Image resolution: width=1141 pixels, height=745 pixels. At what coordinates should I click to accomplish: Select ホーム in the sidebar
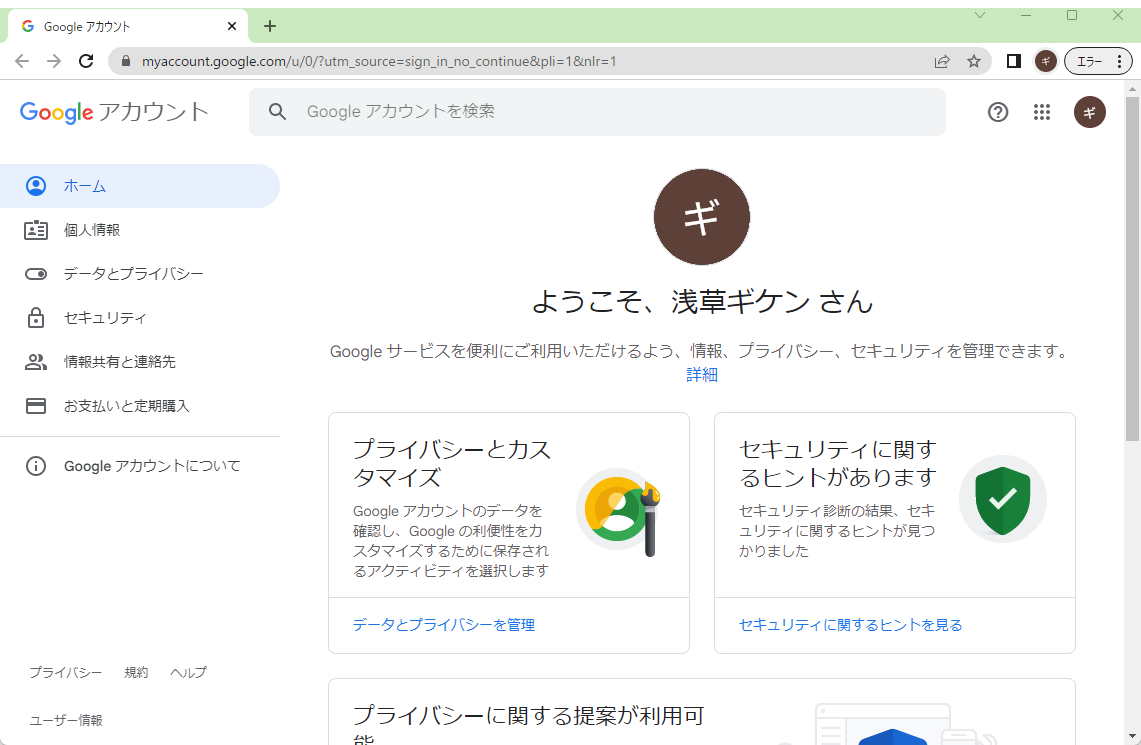pyautogui.click(x=140, y=186)
